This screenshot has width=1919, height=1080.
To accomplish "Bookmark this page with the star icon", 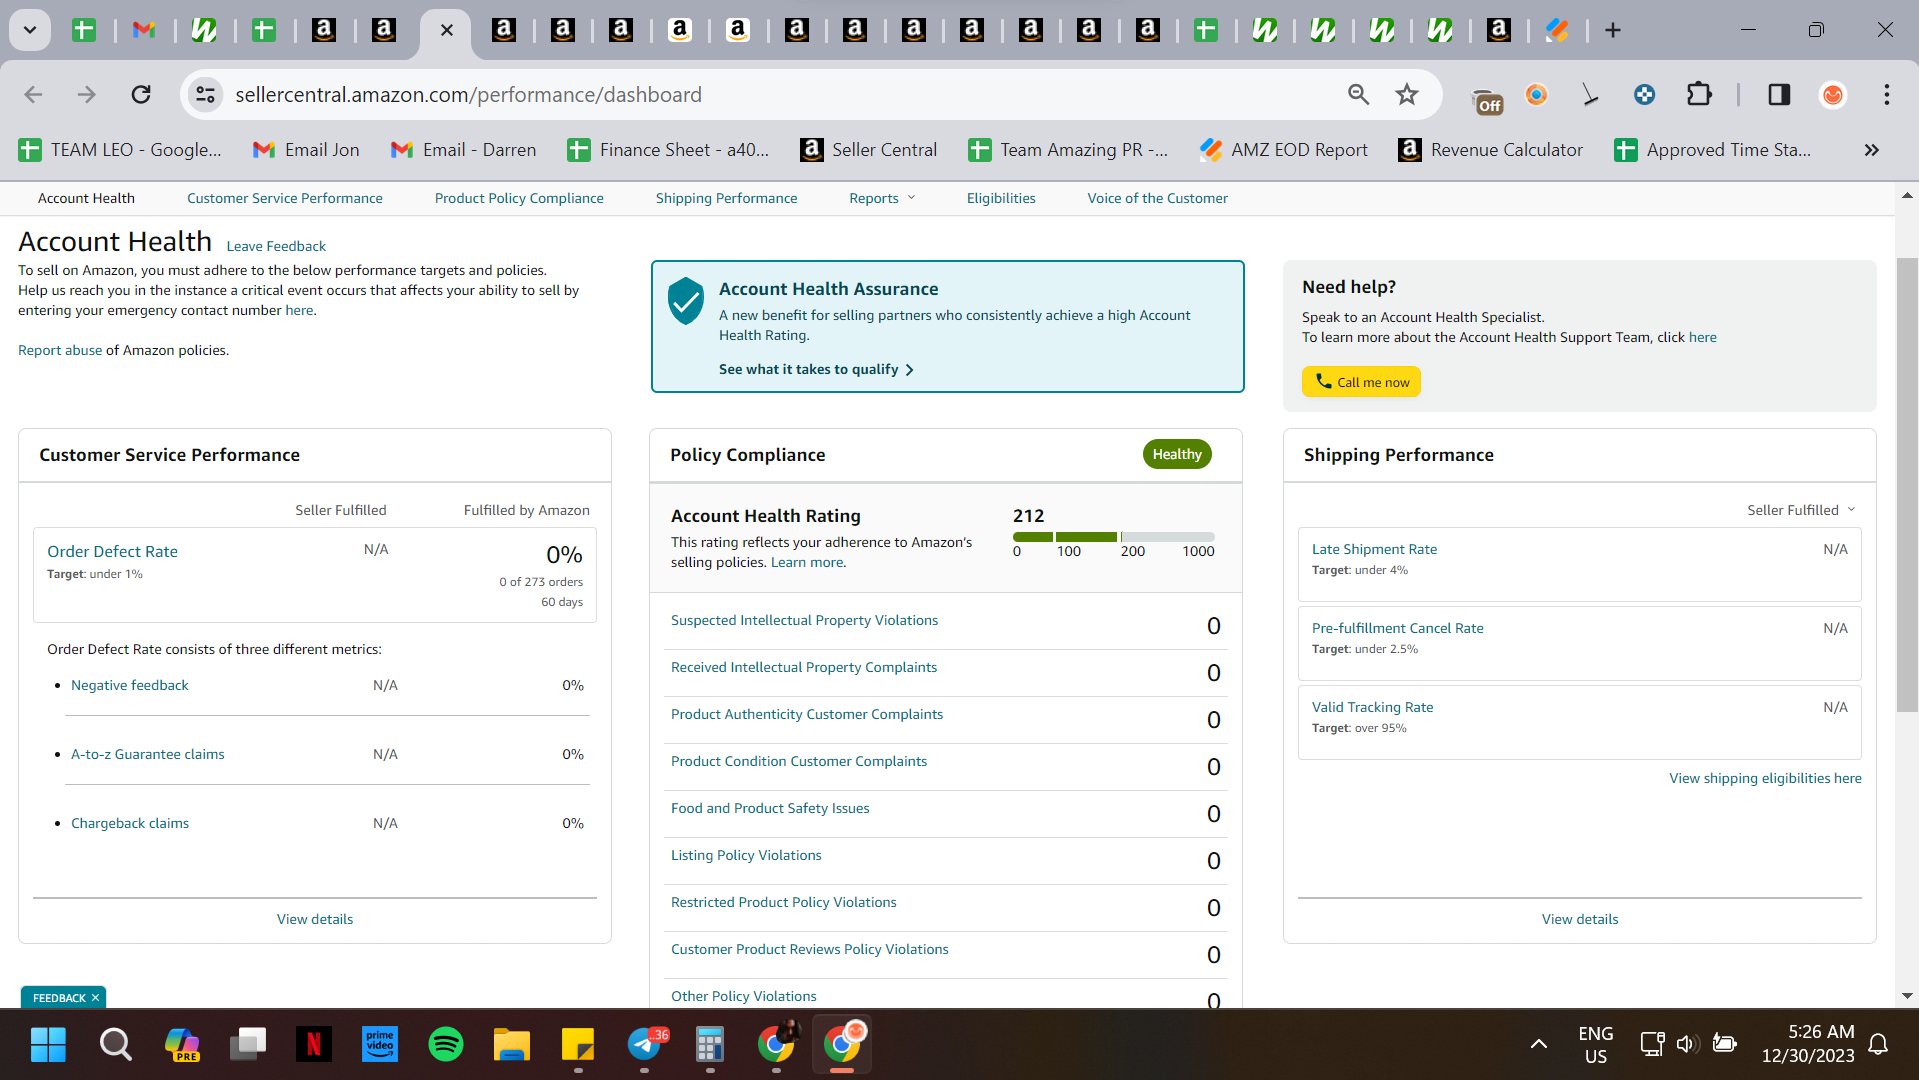I will point(1407,94).
